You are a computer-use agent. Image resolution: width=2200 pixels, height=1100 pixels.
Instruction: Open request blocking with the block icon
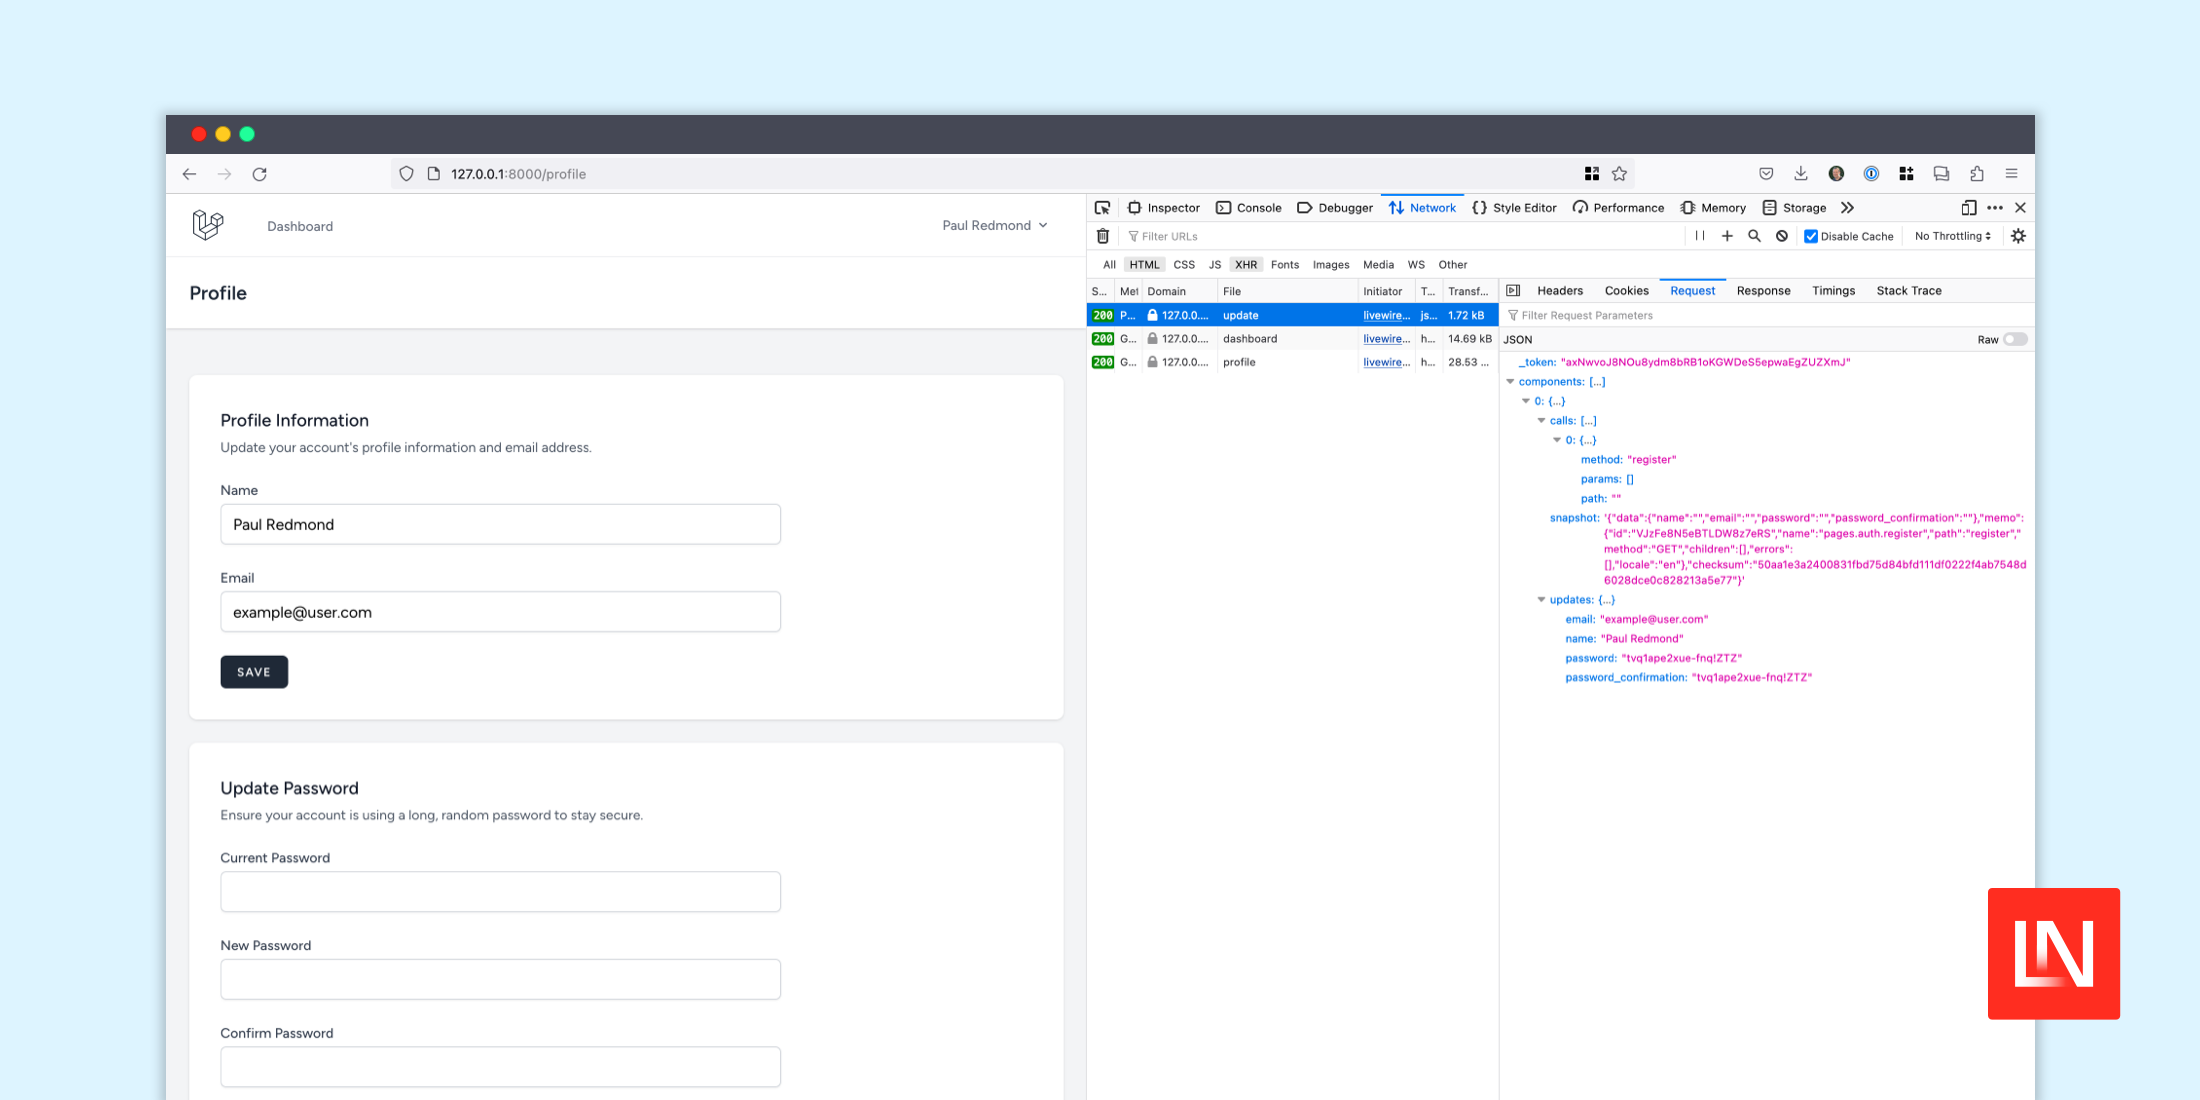[1782, 236]
